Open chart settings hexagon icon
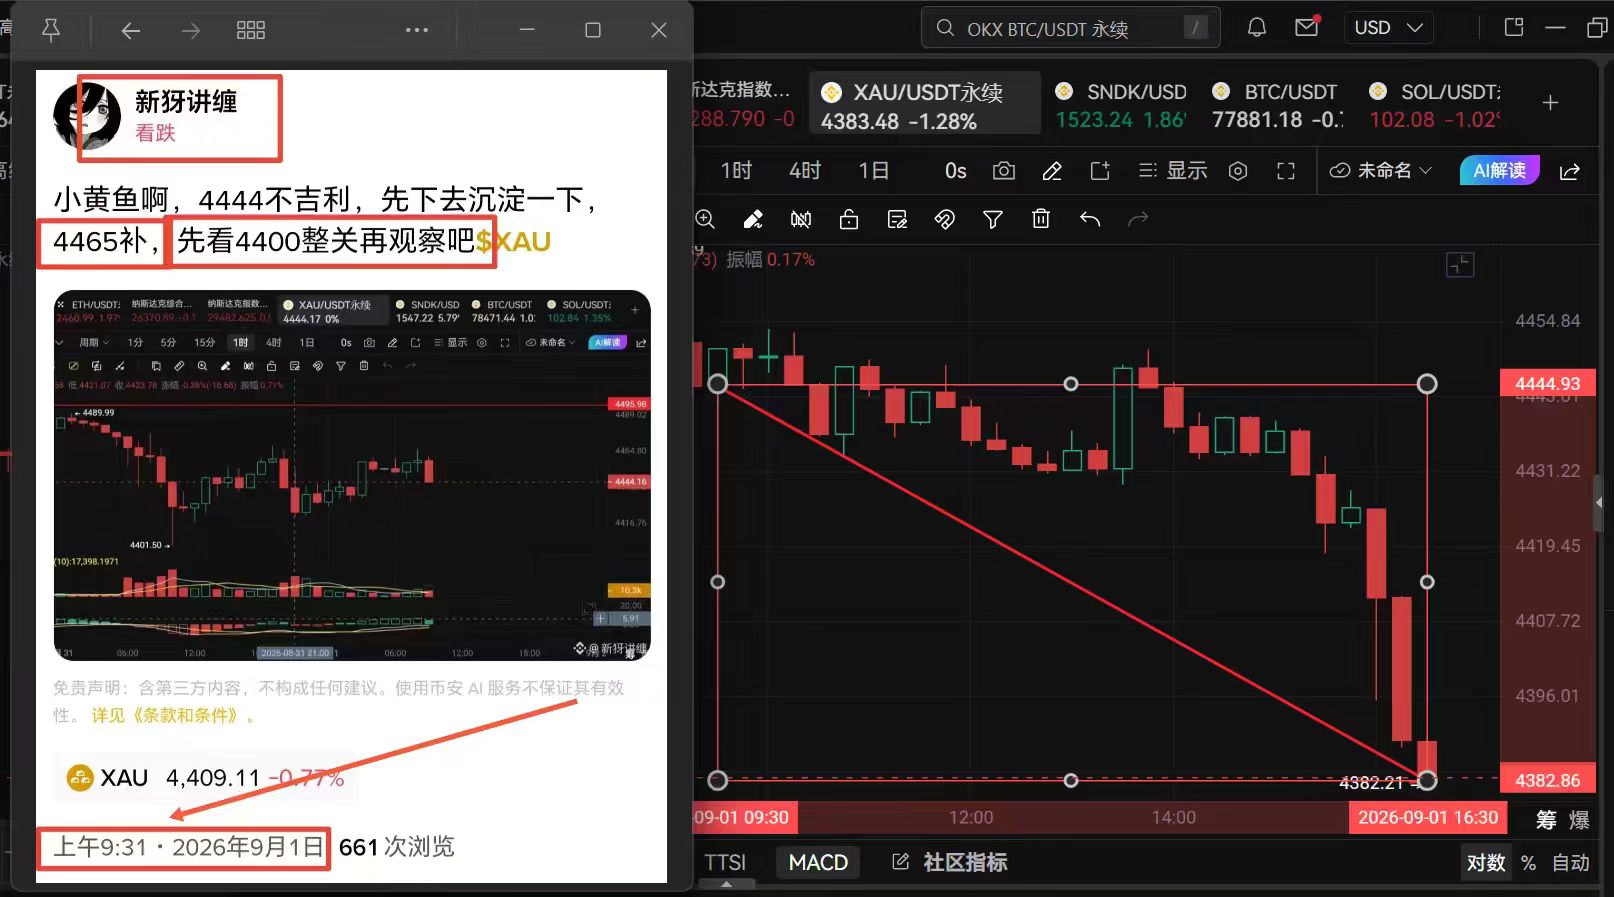This screenshot has width=1614, height=897. 1238,171
